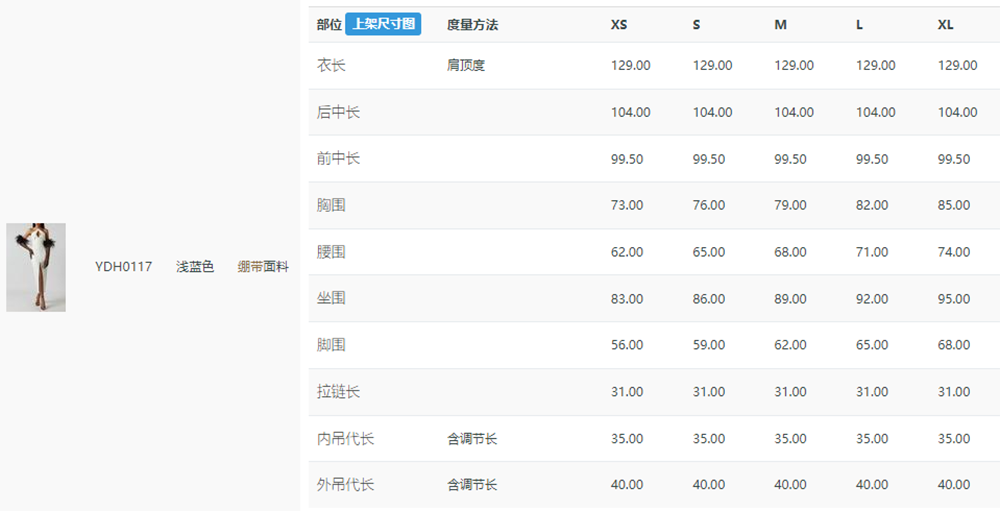The width and height of the screenshot is (1000, 511).
Task: Select the XS column header
Action: [x=619, y=25]
